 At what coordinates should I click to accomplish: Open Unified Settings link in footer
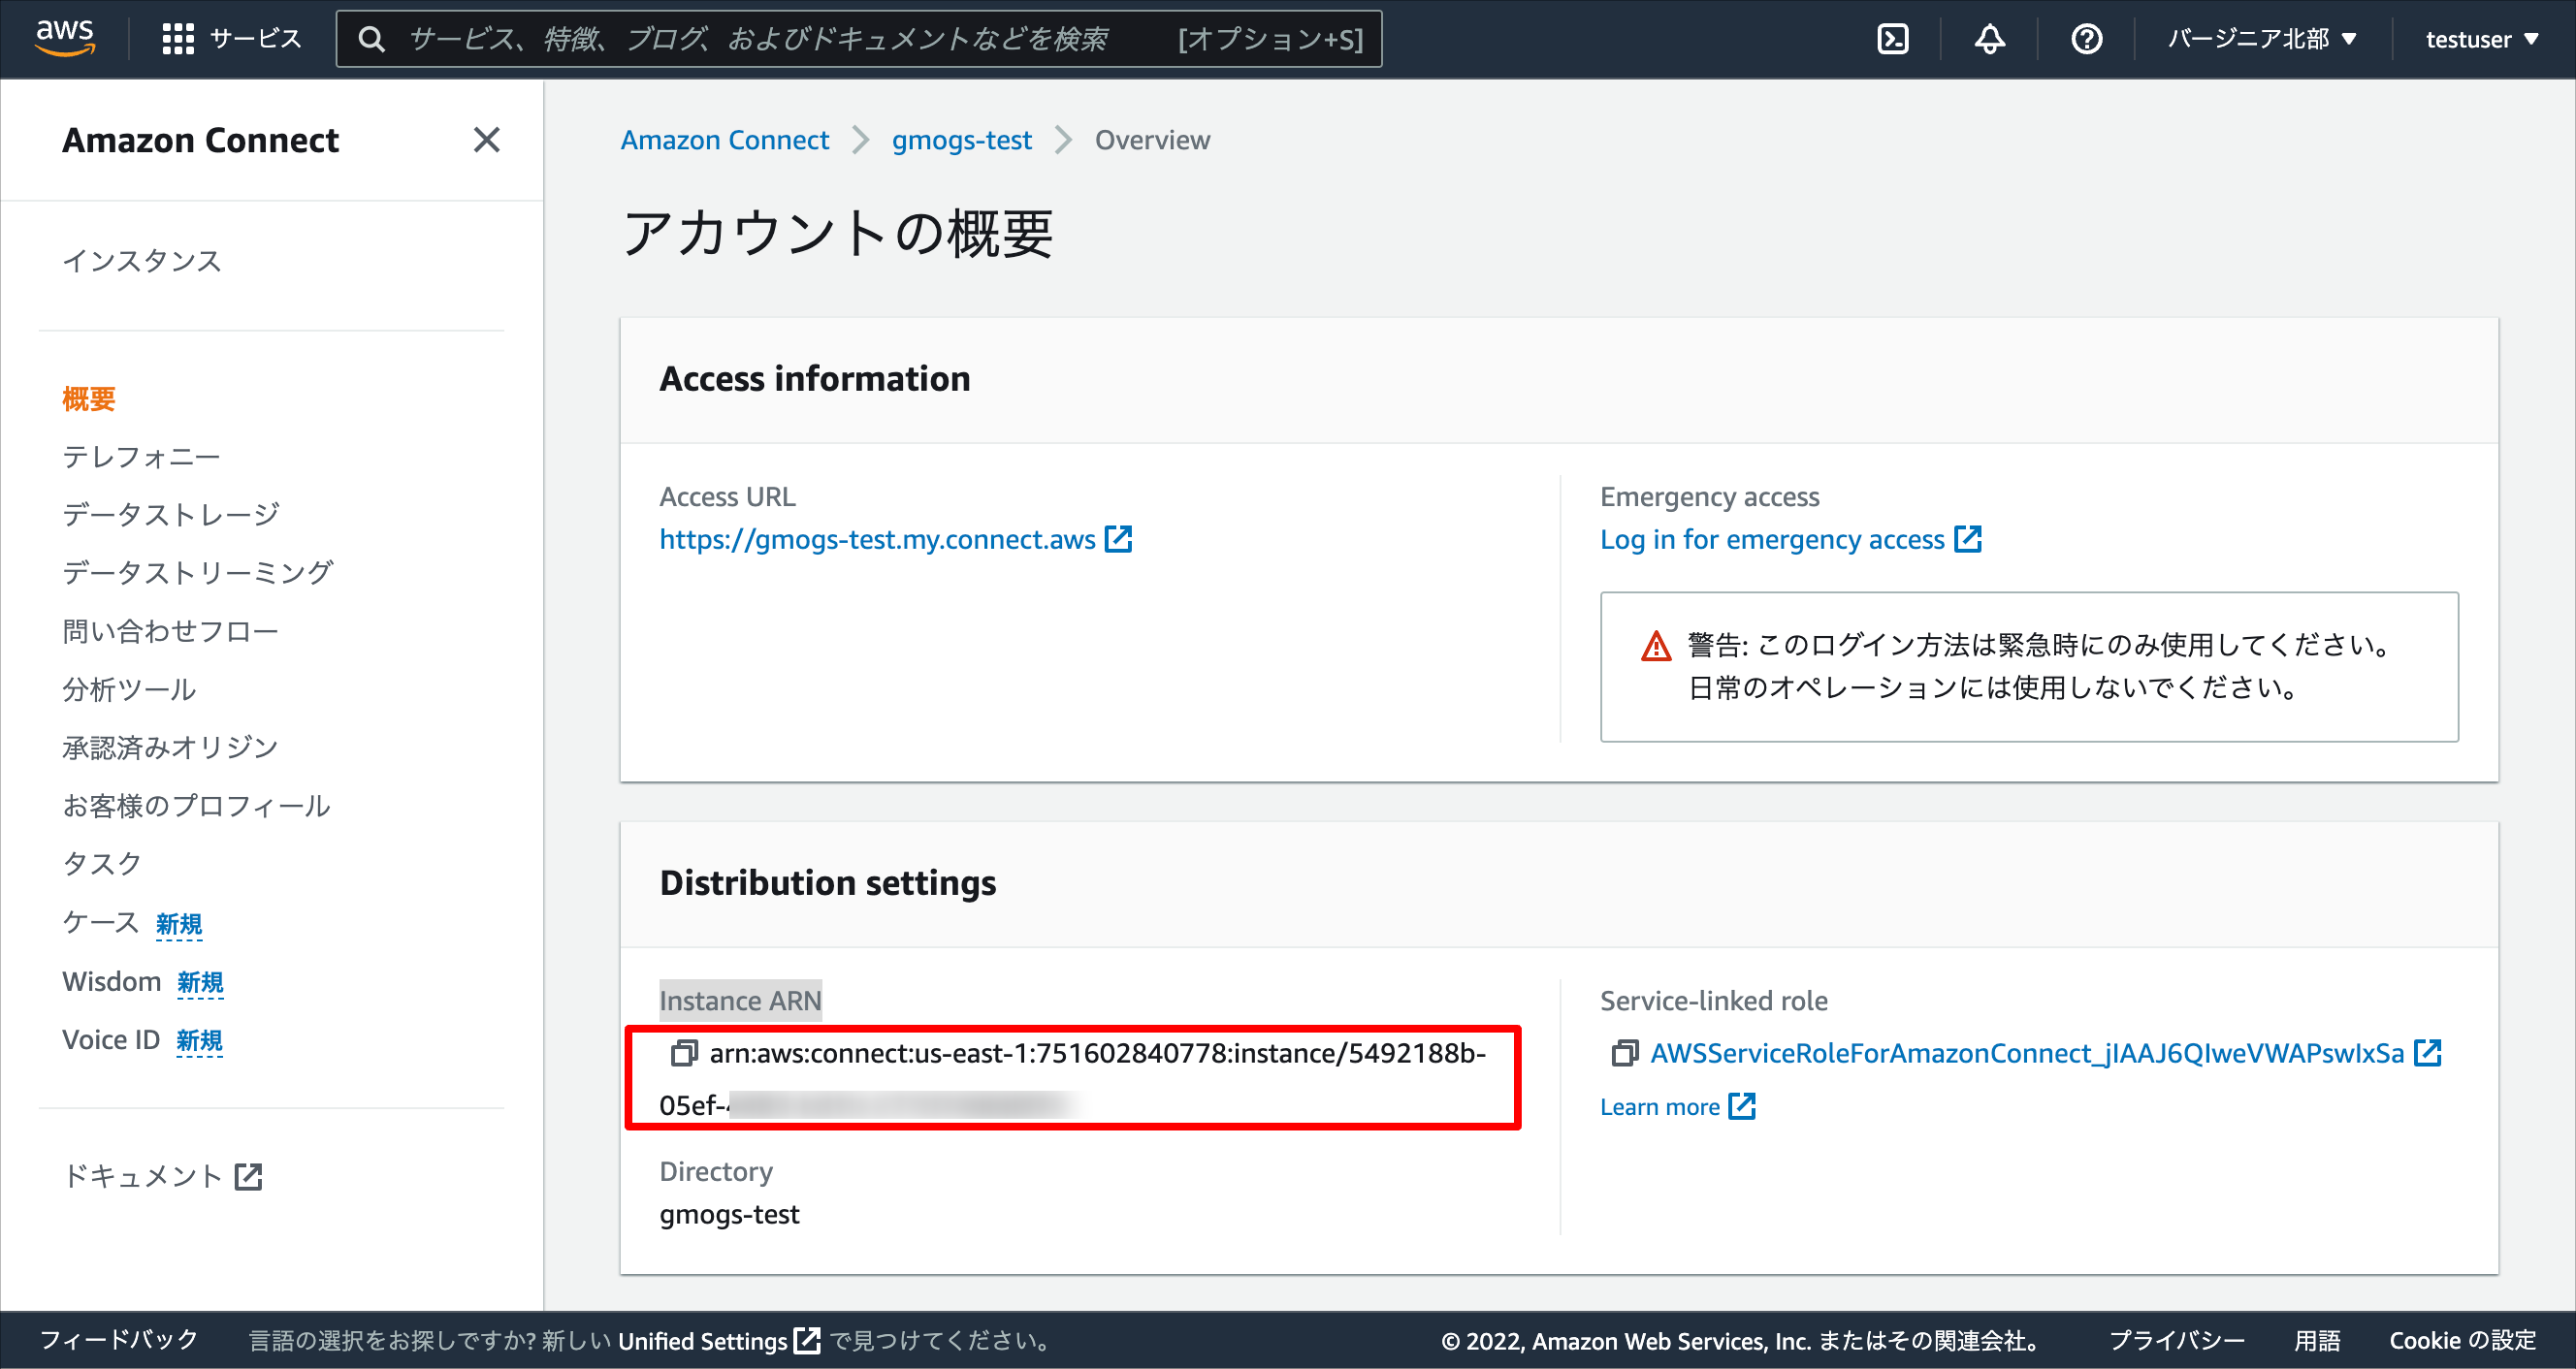(x=703, y=1340)
